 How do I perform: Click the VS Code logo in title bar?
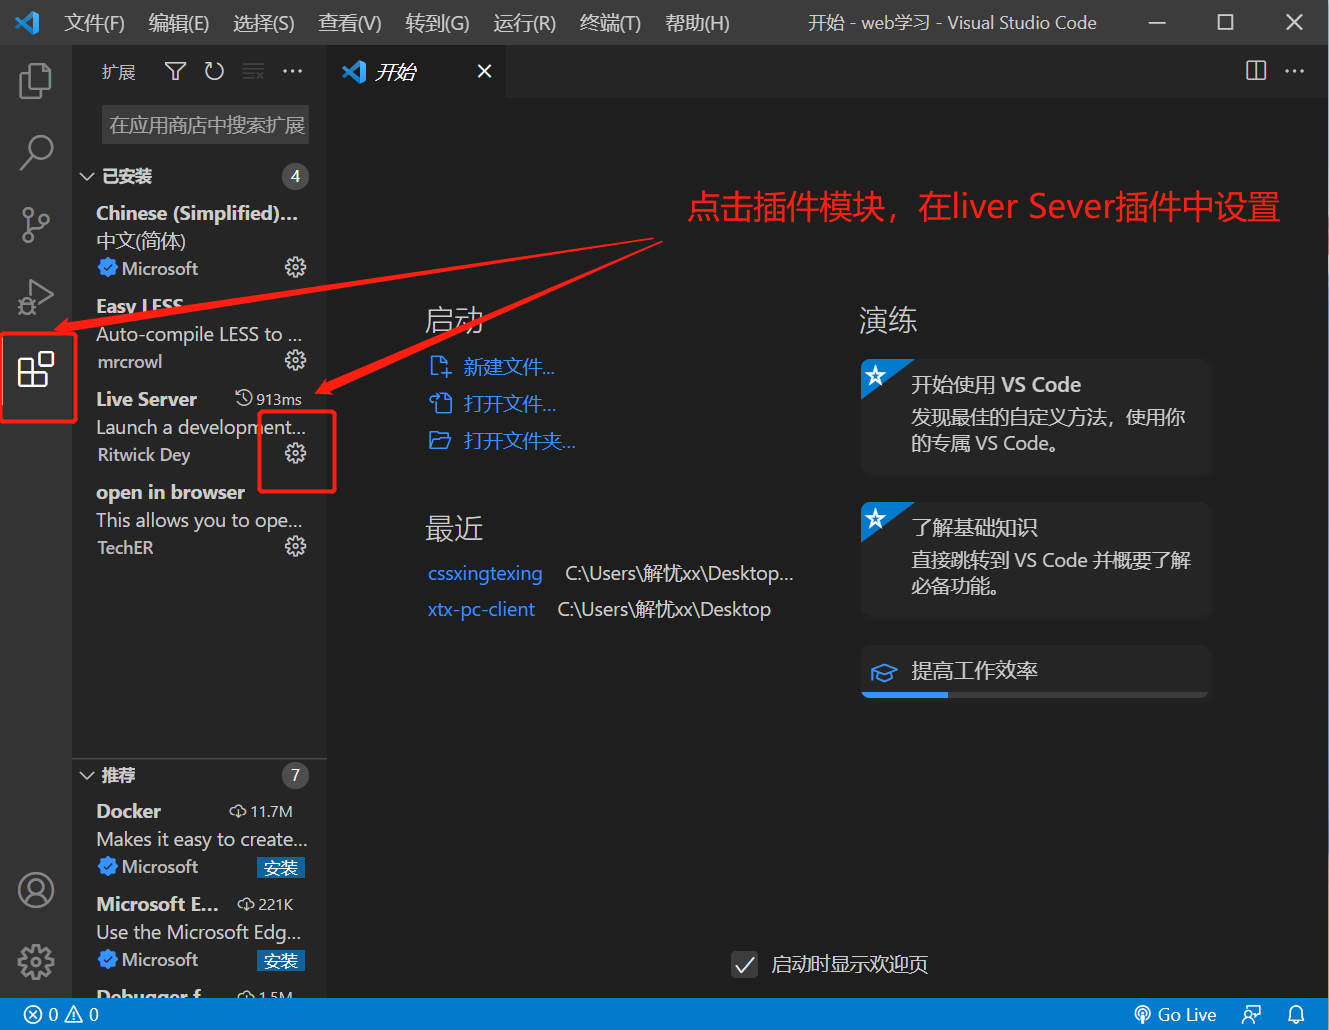(x=27, y=22)
